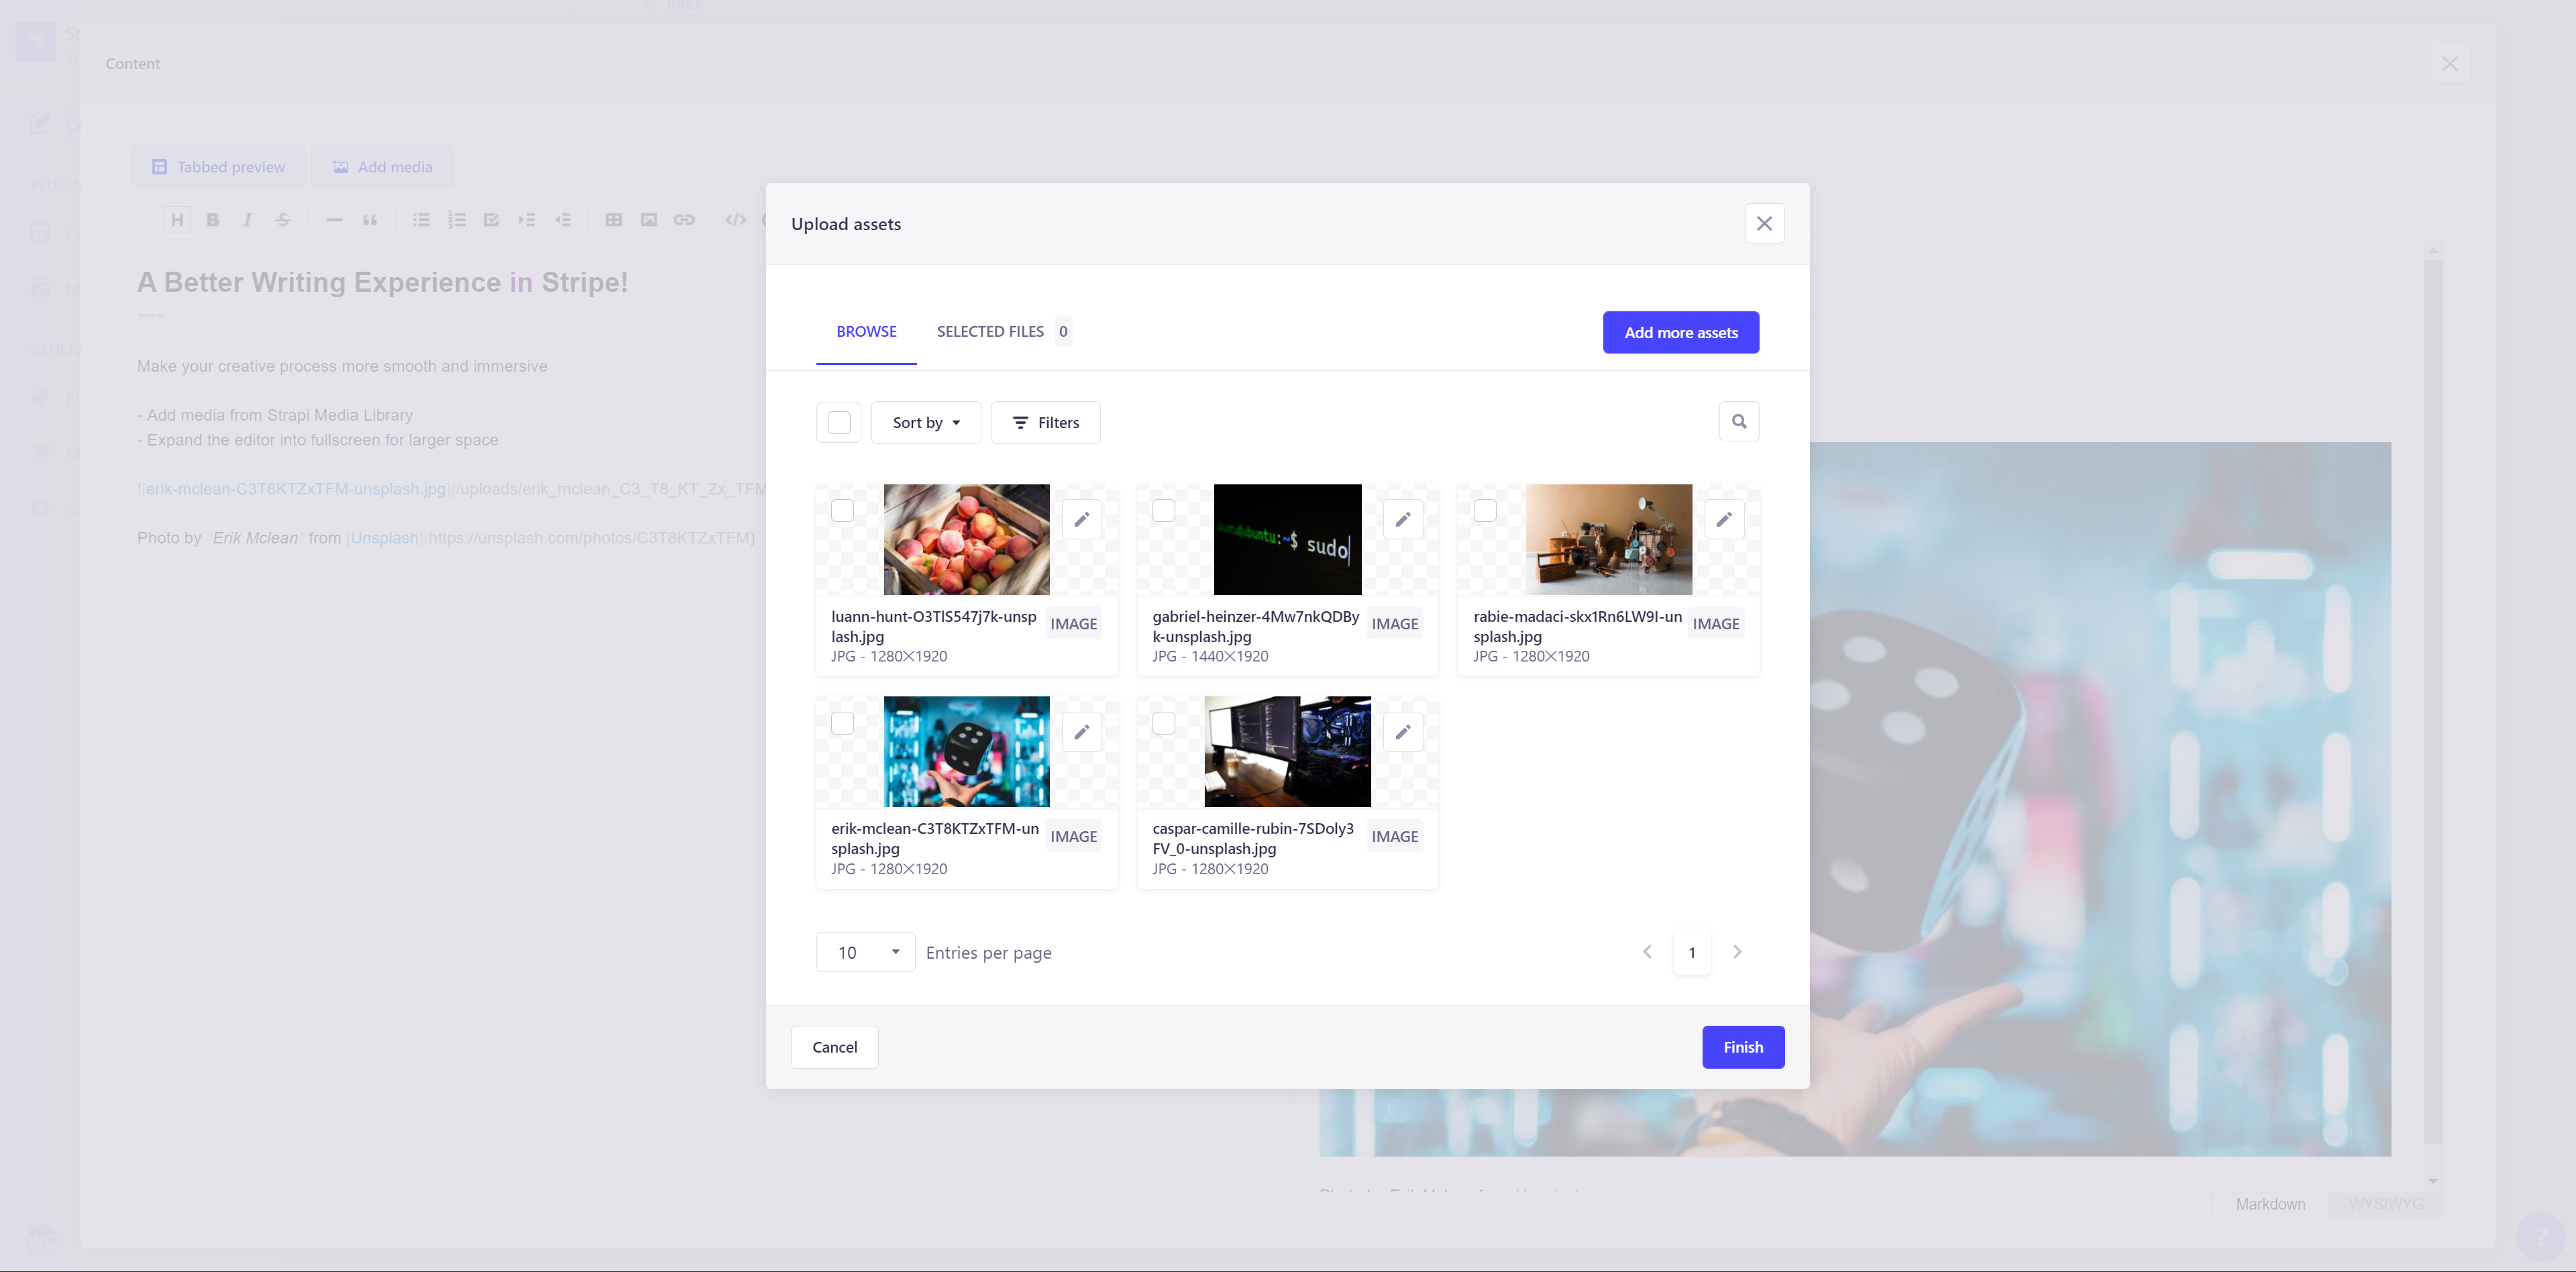Open the Filters menu

point(1045,422)
